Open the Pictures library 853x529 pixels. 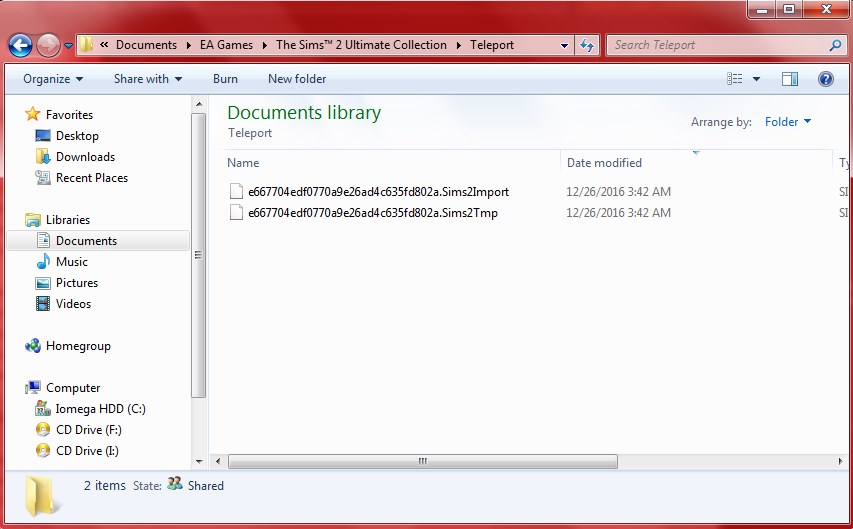click(77, 283)
